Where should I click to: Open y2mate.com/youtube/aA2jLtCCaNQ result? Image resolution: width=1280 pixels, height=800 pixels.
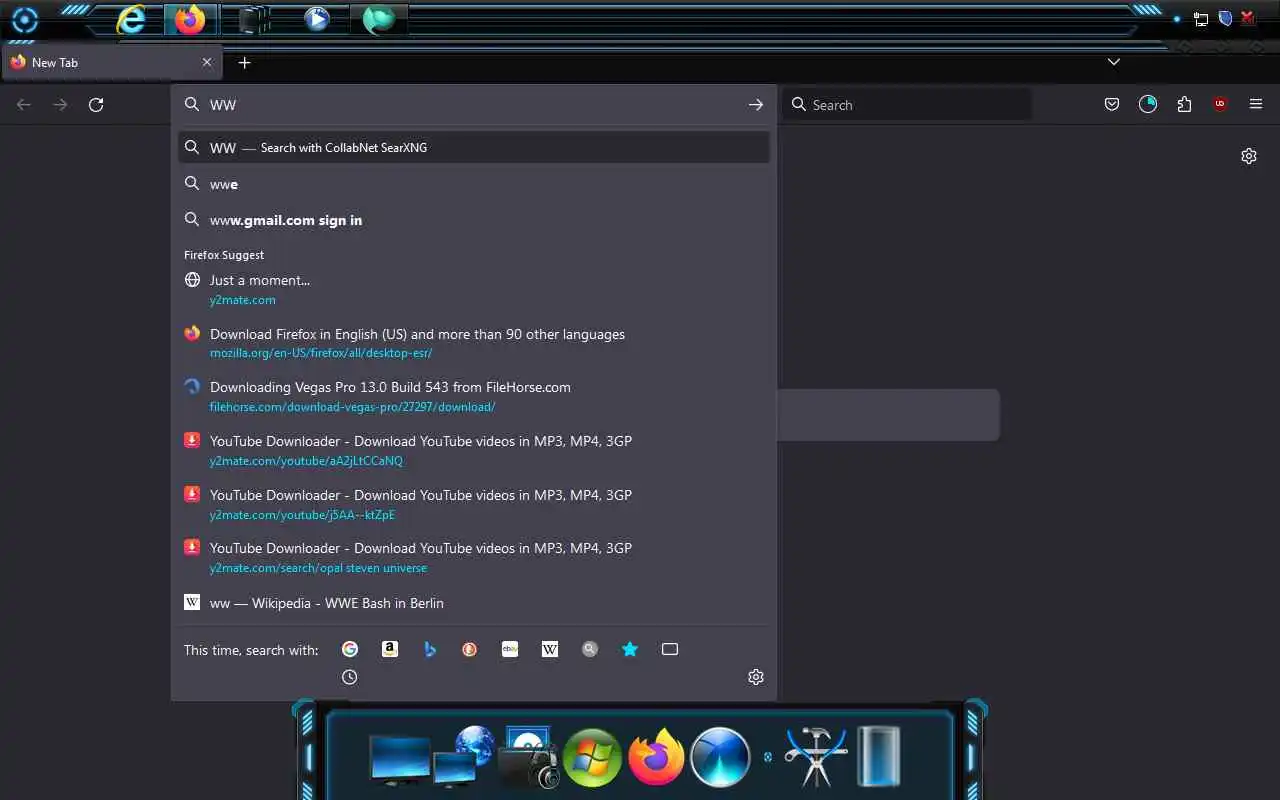(x=474, y=450)
